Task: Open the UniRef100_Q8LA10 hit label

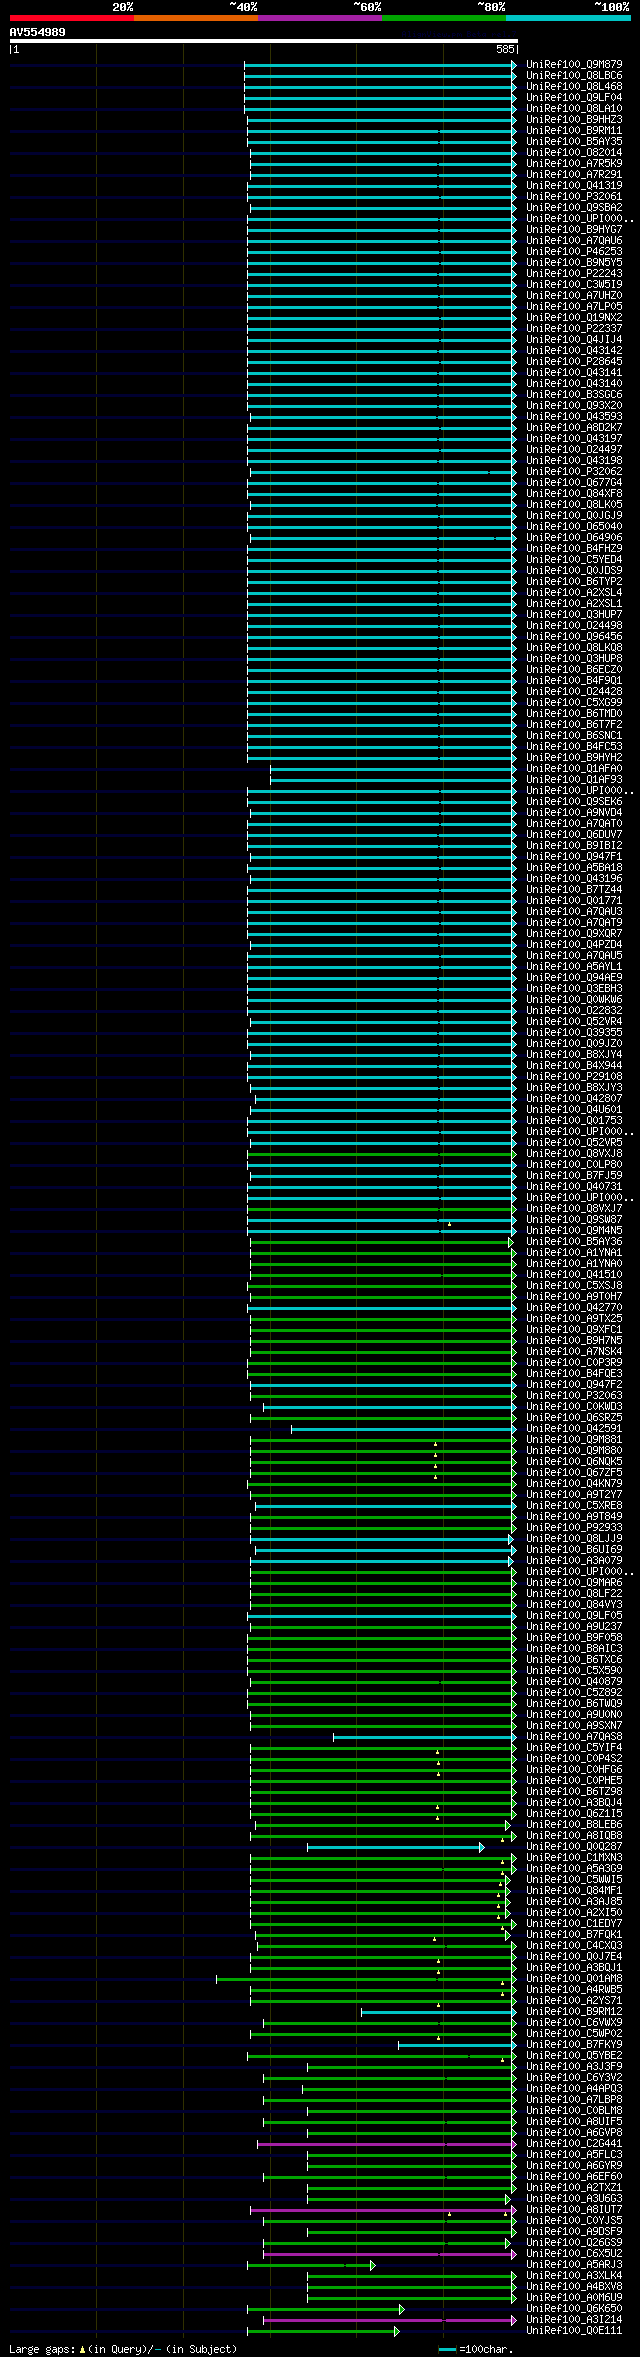Action: coord(574,109)
